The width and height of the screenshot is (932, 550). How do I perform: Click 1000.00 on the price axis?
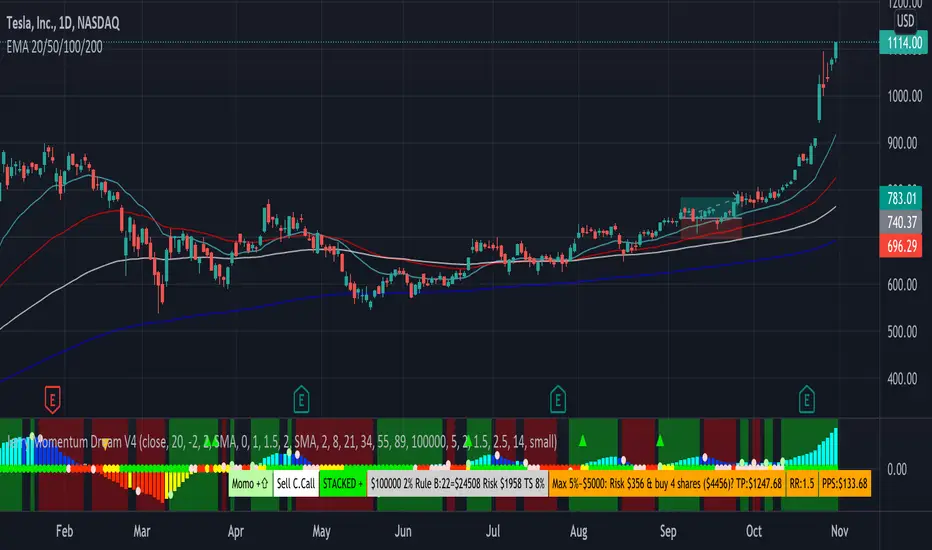click(x=905, y=96)
